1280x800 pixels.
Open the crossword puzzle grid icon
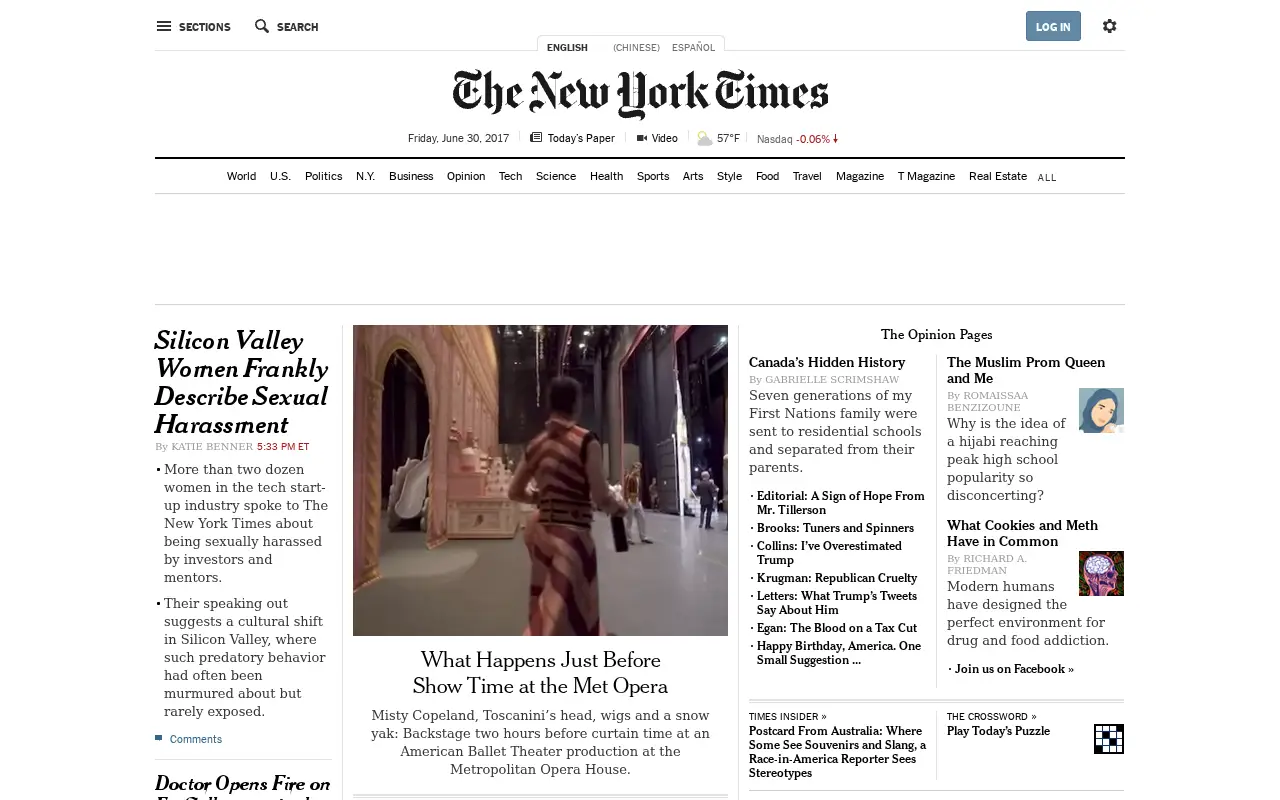(x=1109, y=739)
